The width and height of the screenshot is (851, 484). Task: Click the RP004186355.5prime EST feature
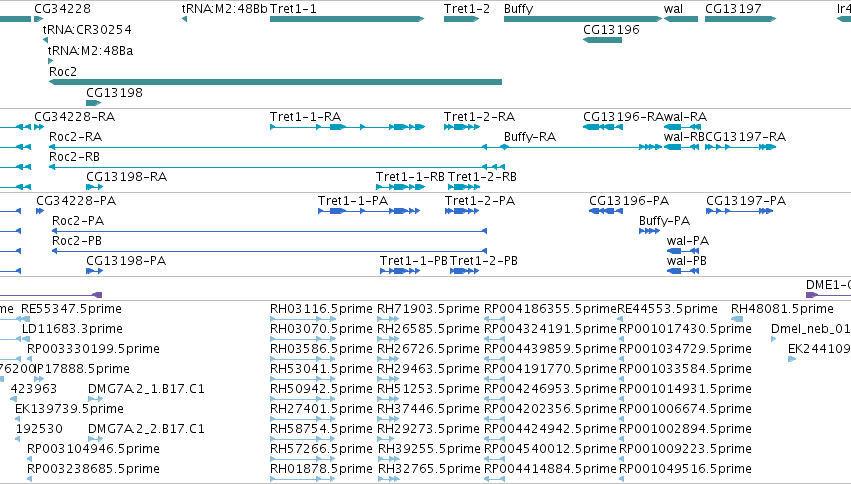click(494, 319)
